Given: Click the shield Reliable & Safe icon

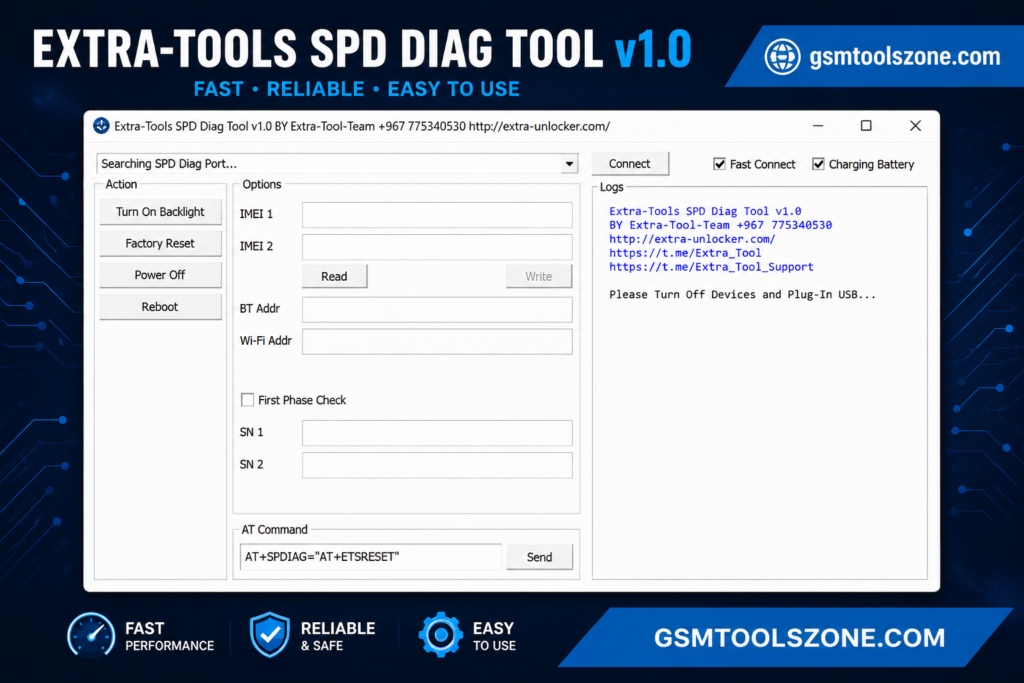Looking at the screenshot, I should click(270, 635).
